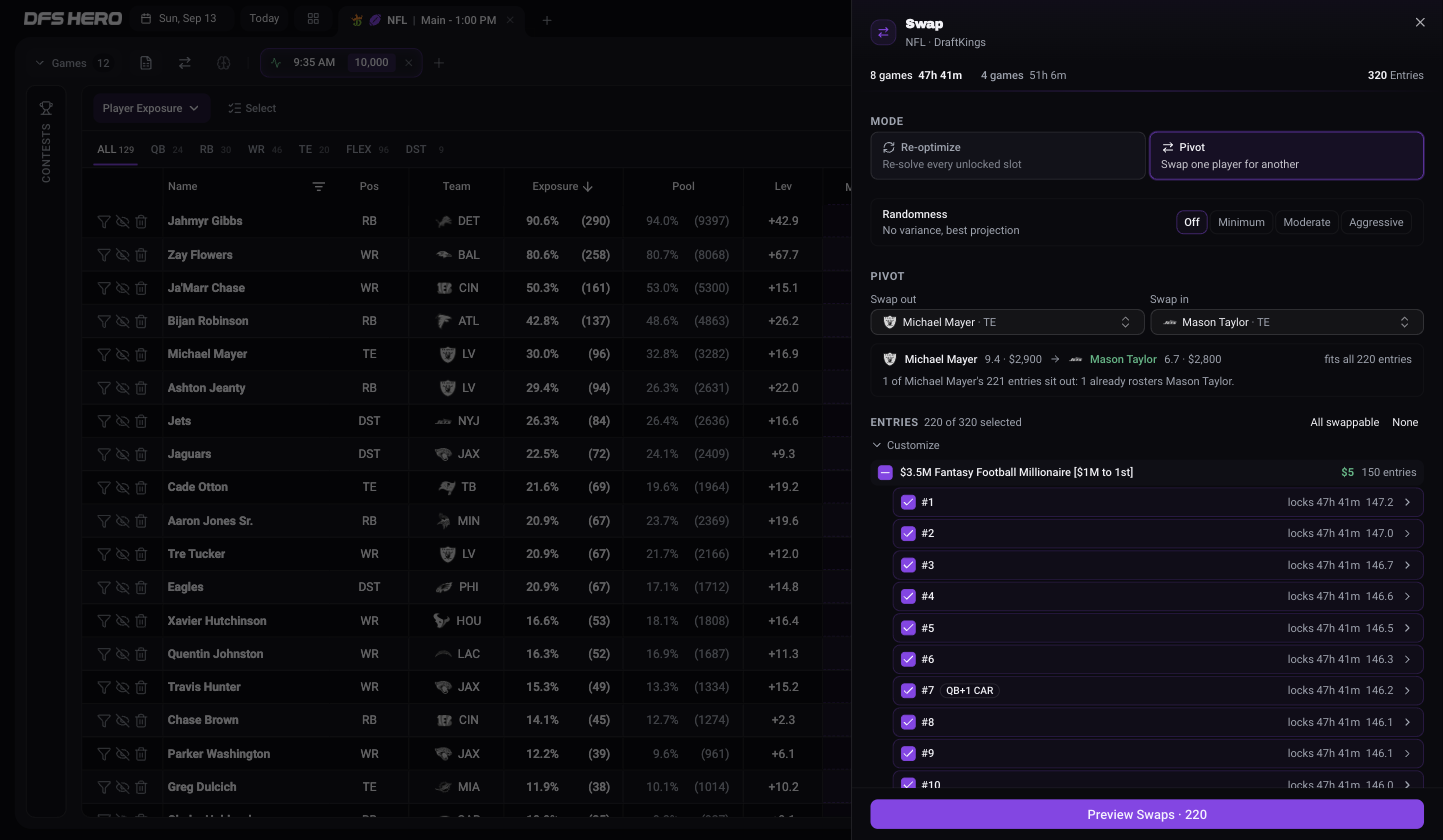The height and width of the screenshot is (840, 1443).
Task: Click the Today button
Action: 264,19
